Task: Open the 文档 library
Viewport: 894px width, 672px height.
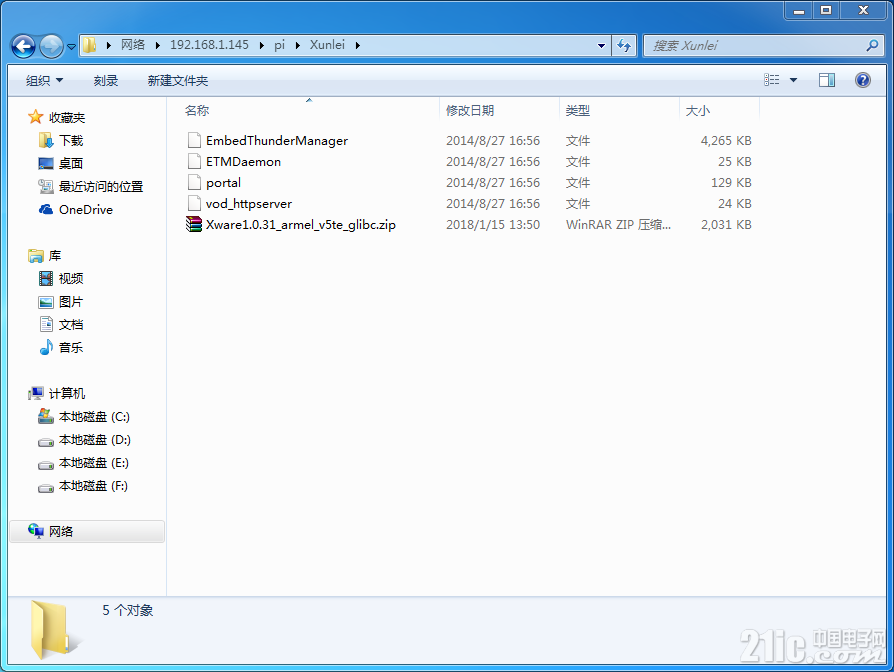Action: 71,325
